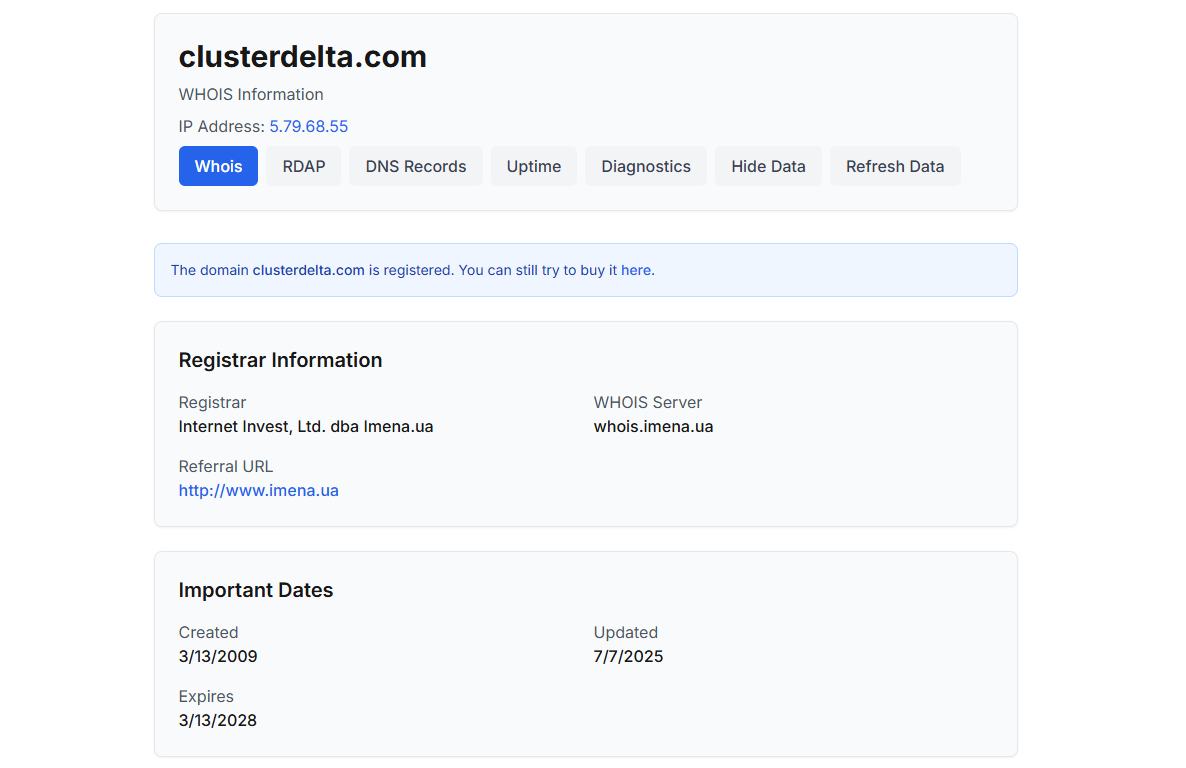Click the Registrar Information heading
The height and width of the screenshot is (768, 1186).
pyautogui.click(x=280, y=360)
